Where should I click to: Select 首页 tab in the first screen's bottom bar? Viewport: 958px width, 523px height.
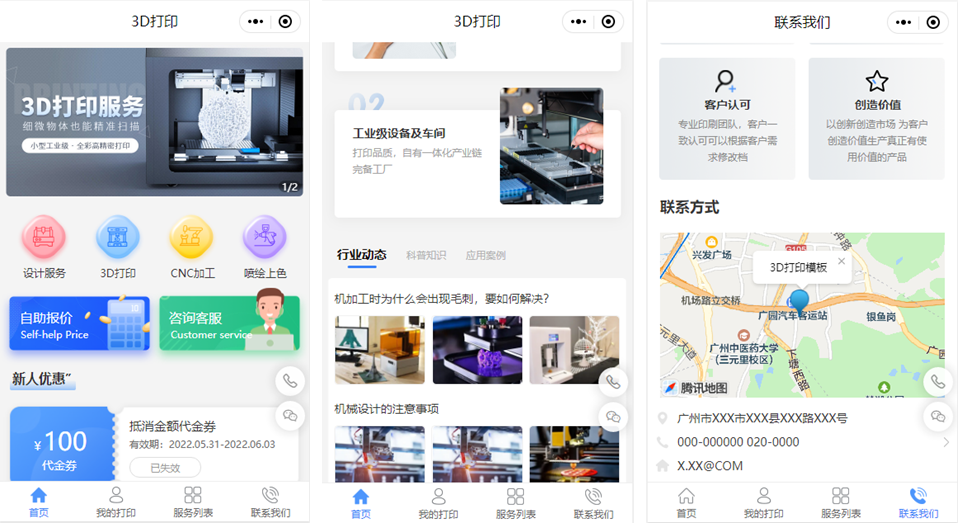click(x=38, y=502)
